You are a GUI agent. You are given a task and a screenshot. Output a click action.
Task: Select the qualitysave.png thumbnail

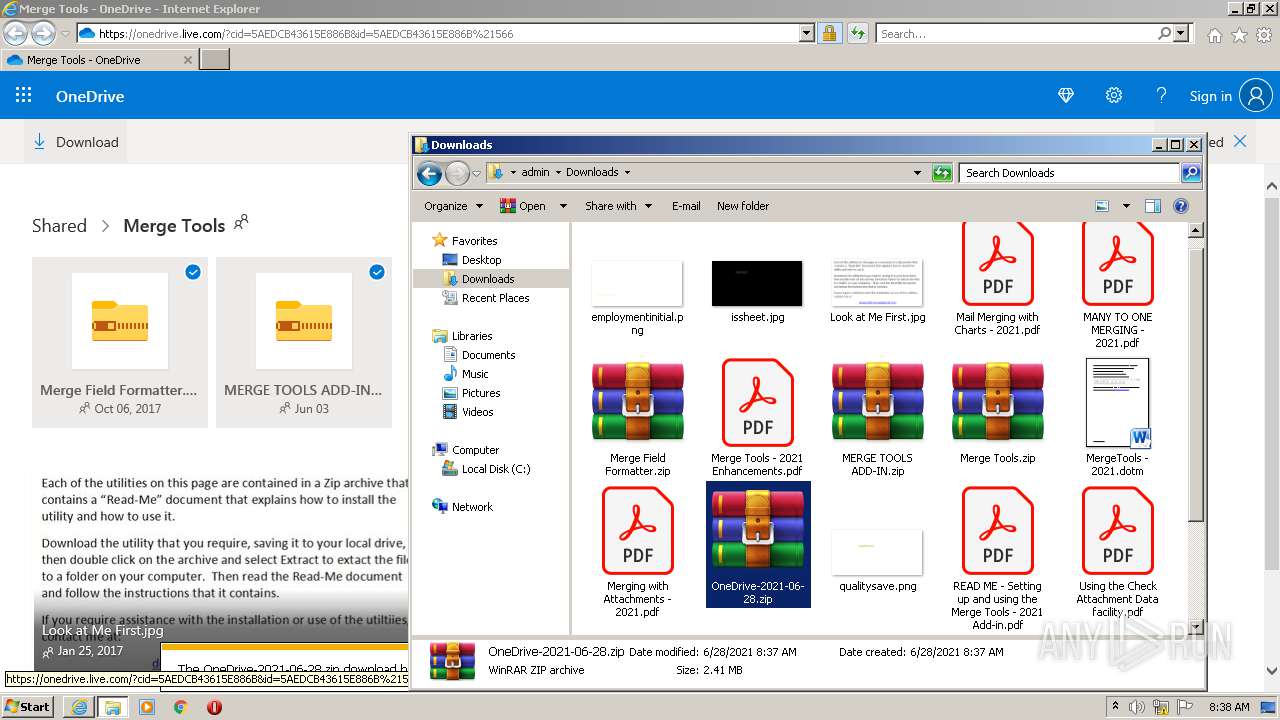pyautogui.click(x=877, y=552)
